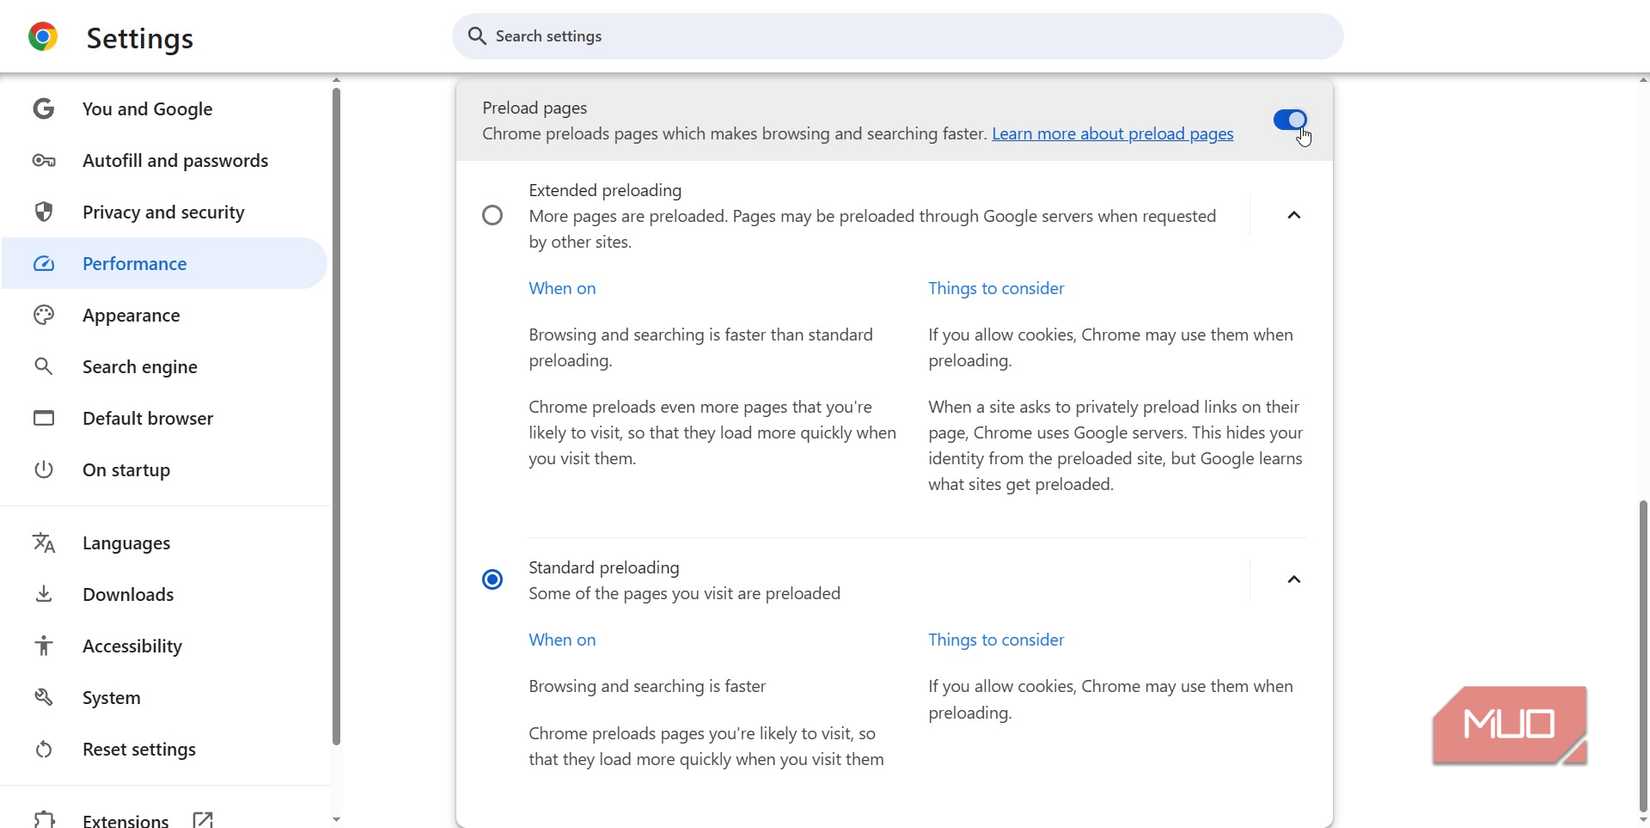This screenshot has width=1650, height=828.
Task: Click the Search settings input field
Action: [x=896, y=35]
